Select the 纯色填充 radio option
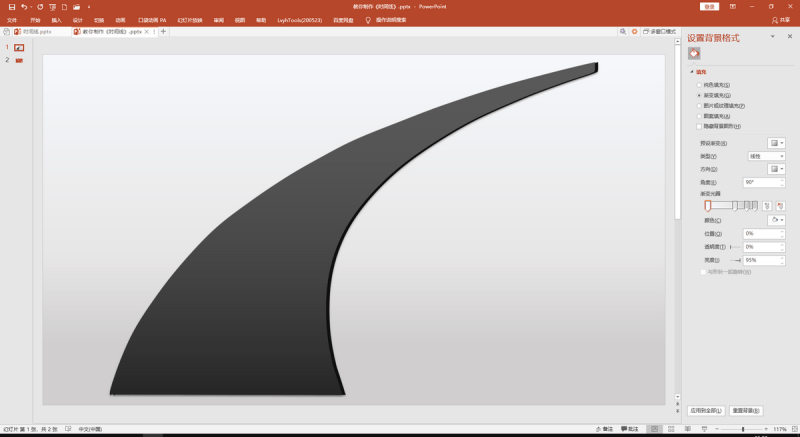This screenshot has height=437, width=800. (699, 85)
